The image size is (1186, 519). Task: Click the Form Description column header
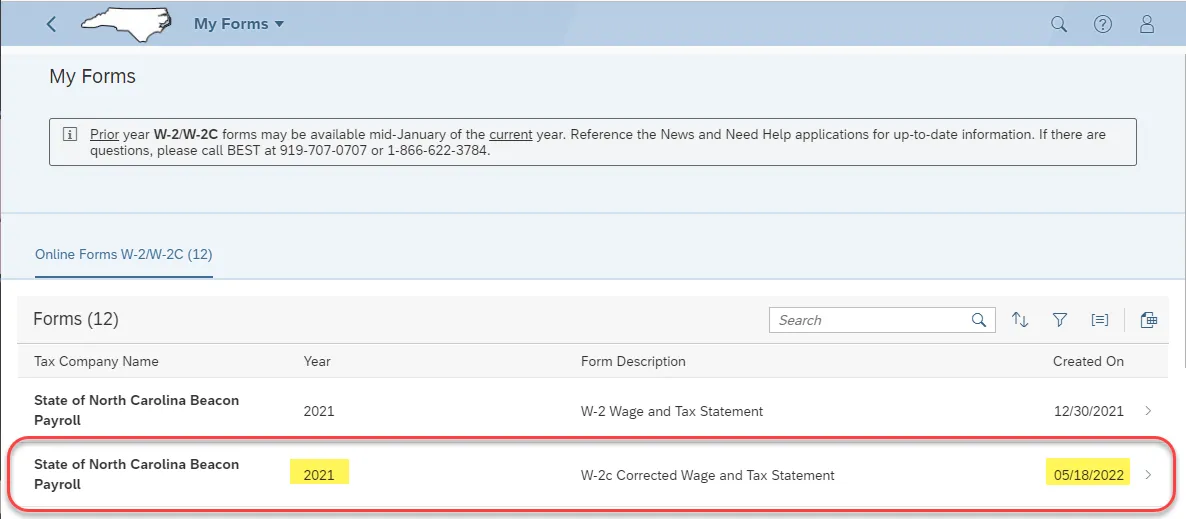633,362
